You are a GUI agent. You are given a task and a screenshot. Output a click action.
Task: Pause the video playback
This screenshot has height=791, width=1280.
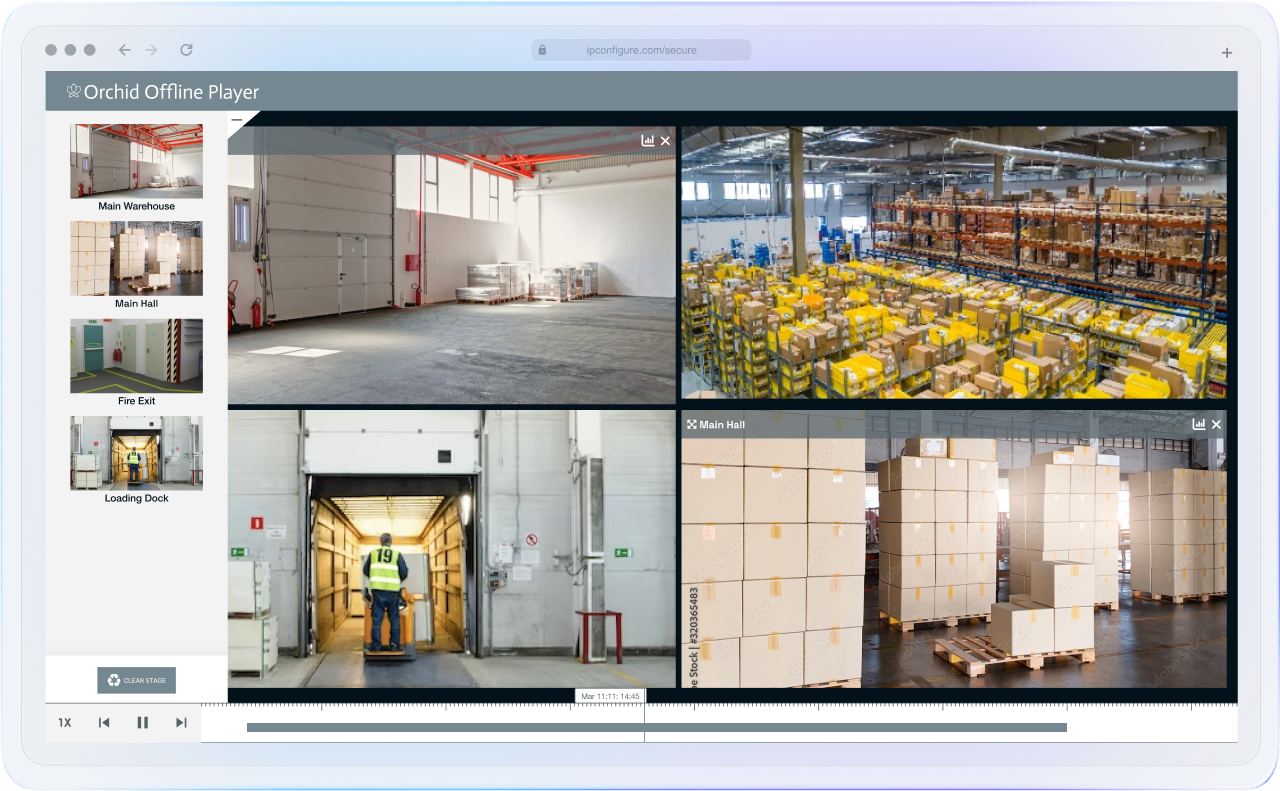coord(142,722)
